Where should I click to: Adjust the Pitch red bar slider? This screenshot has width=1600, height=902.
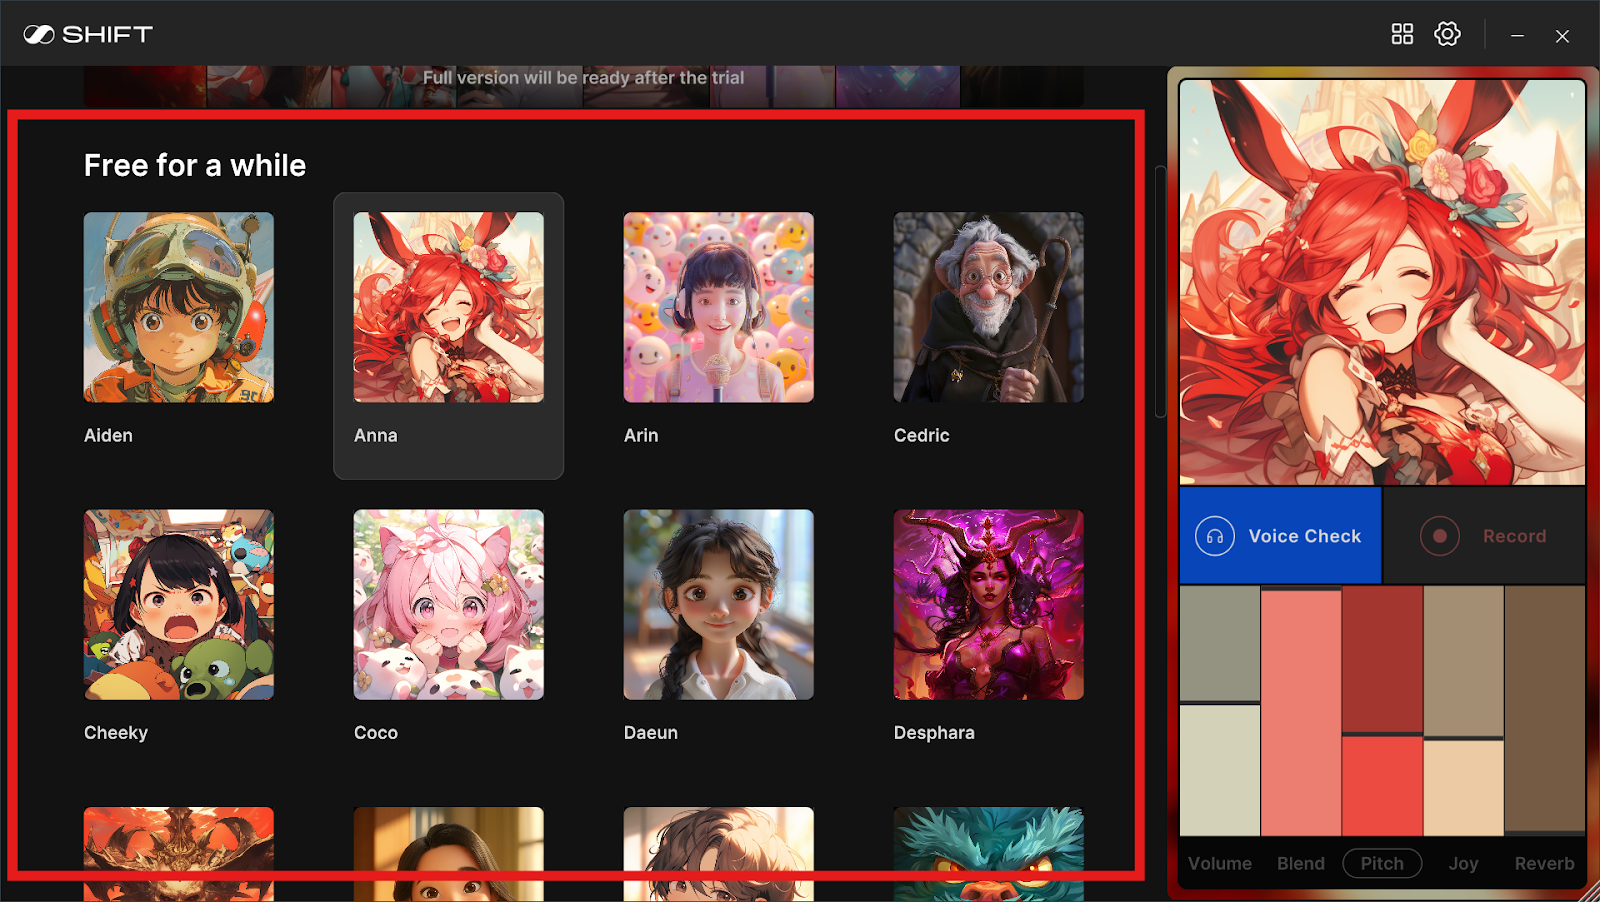click(1382, 710)
